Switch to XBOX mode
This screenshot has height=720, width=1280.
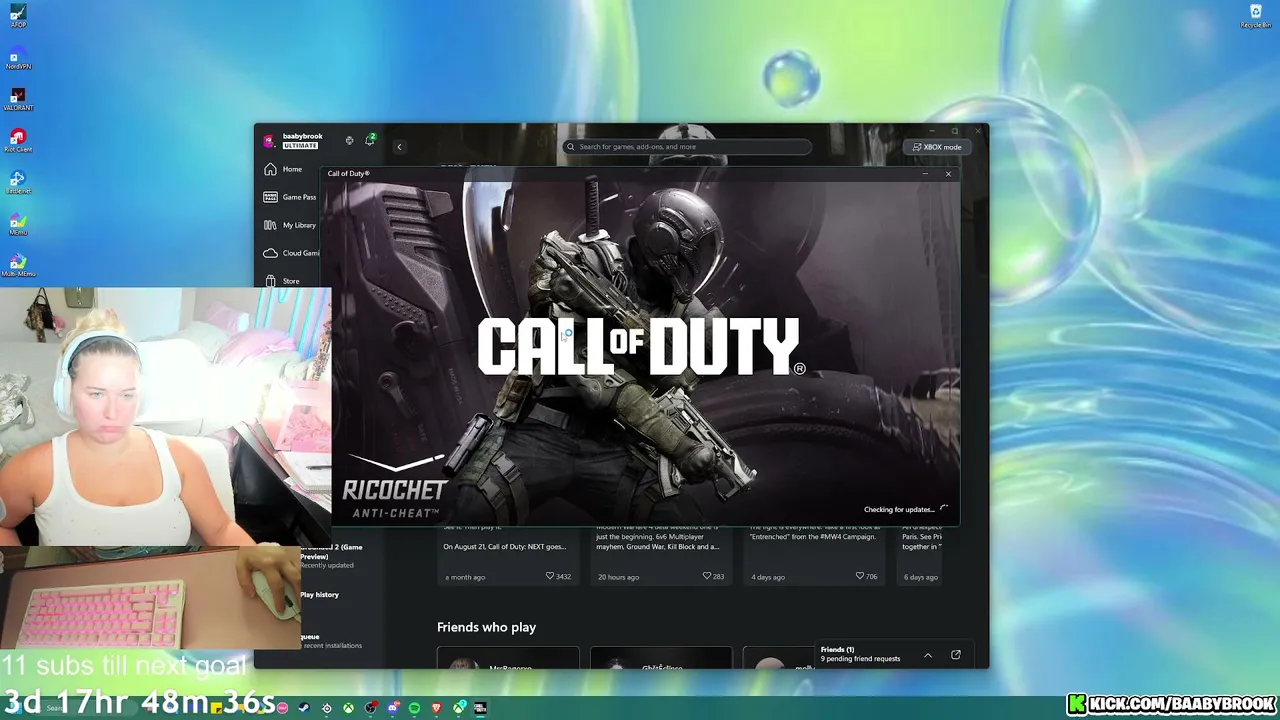pos(937,147)
